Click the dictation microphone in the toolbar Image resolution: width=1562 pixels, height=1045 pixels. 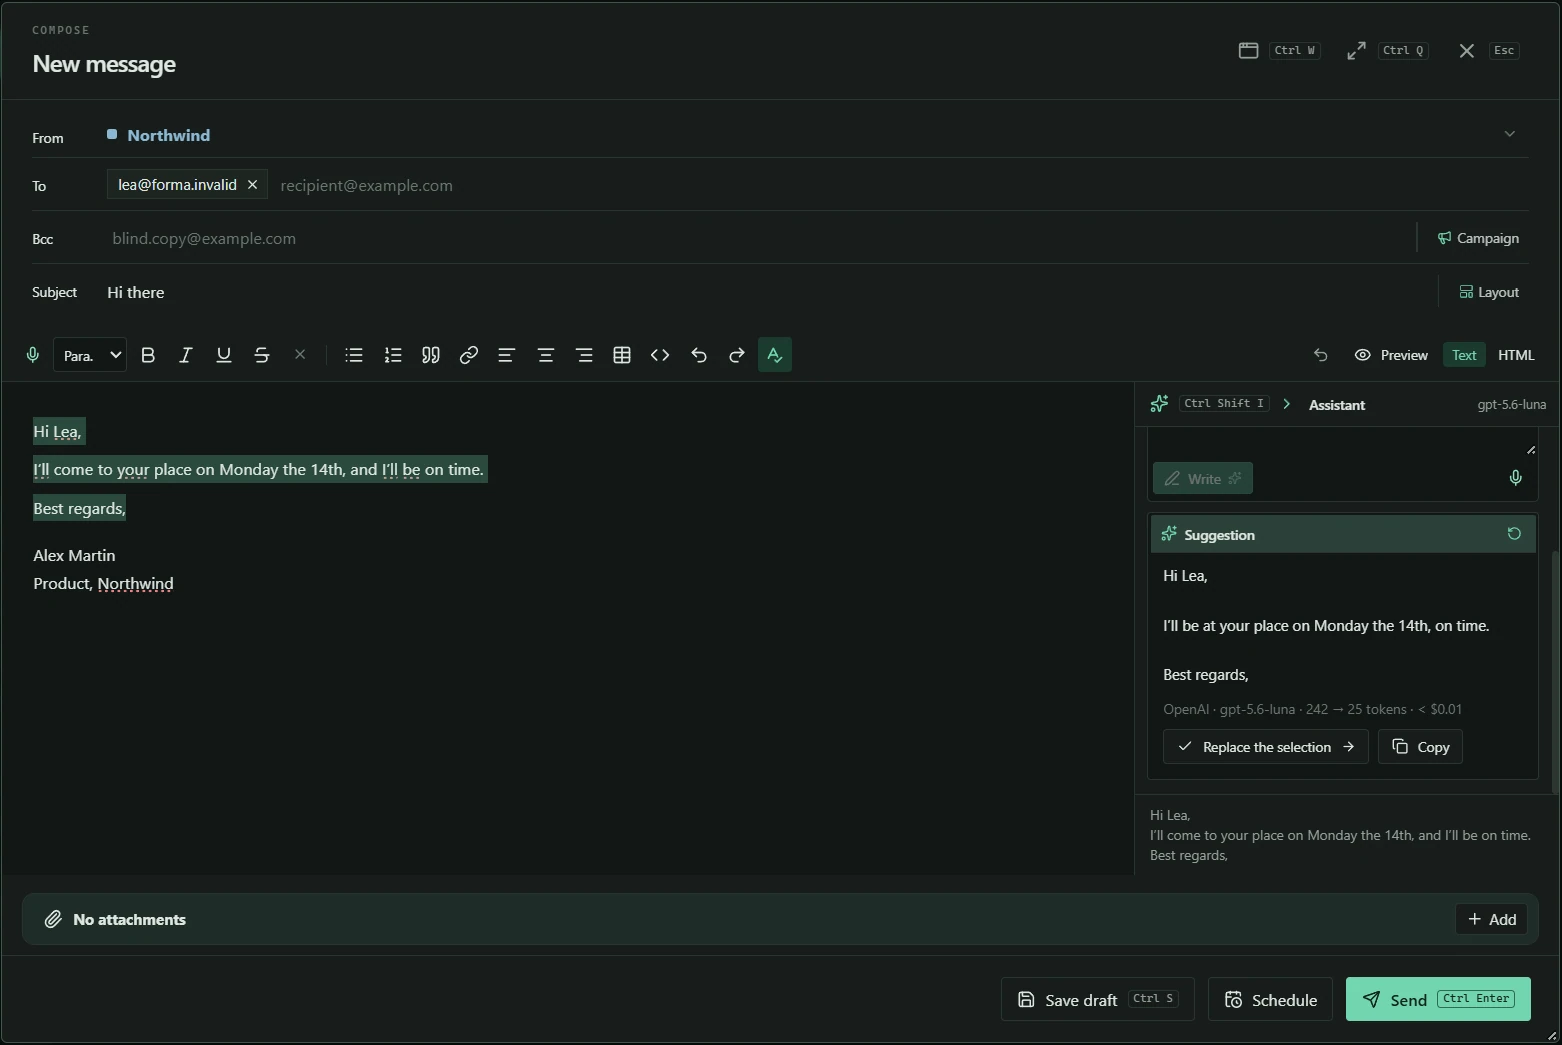click(x=33, y=355)
